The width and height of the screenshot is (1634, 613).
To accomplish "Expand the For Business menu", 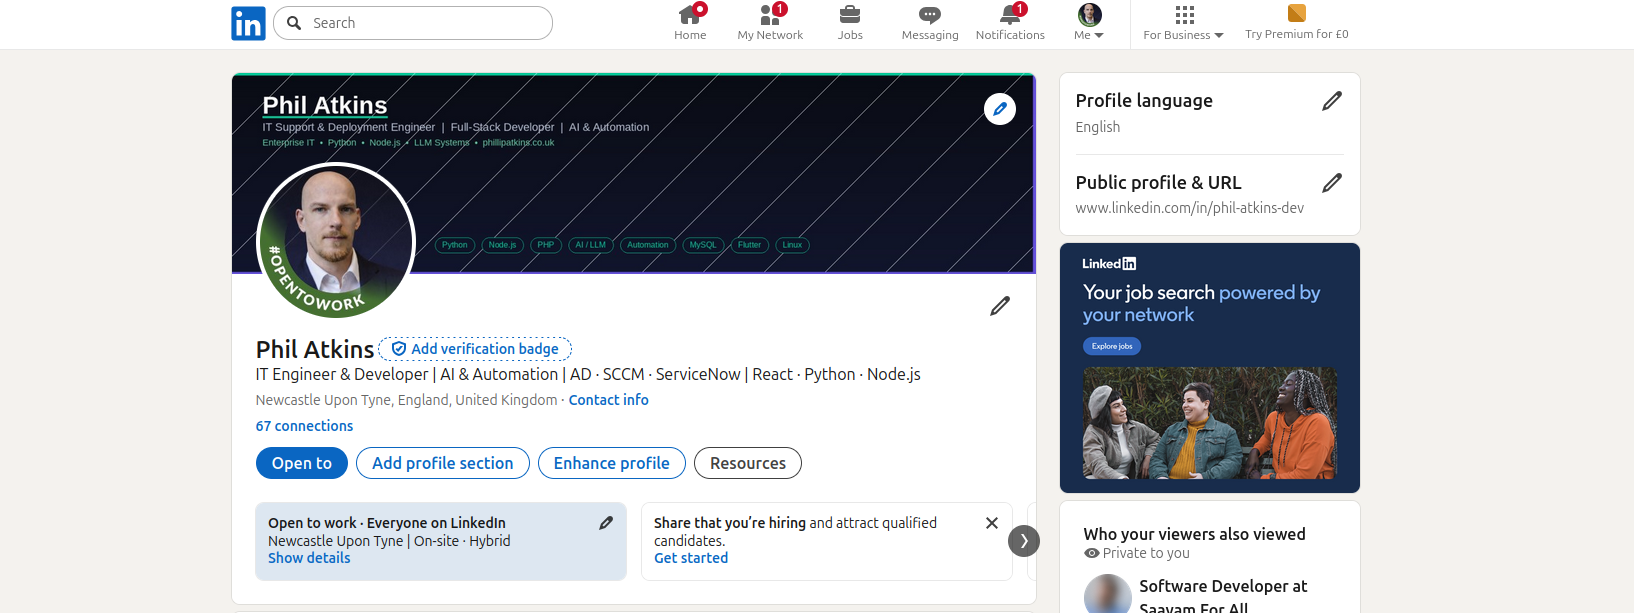I will pyautogui.click(x=1184, y=23).
